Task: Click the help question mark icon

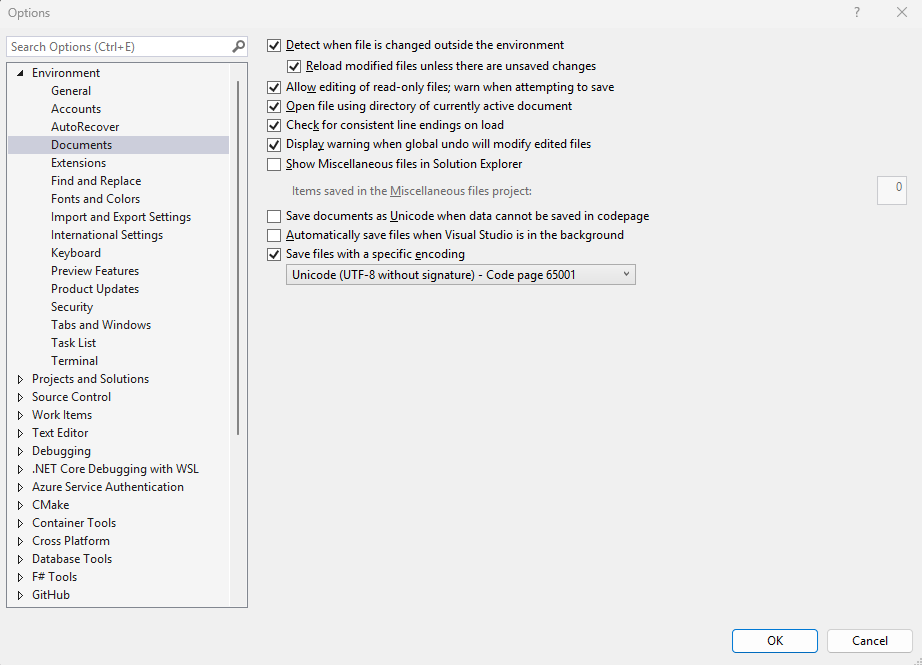Action: point(857,13)
